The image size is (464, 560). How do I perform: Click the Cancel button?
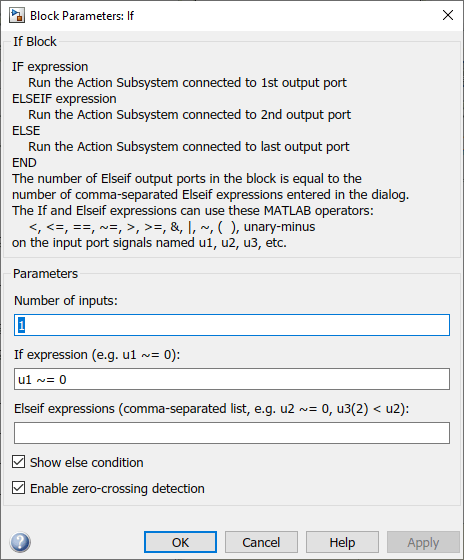pyautogui.click(x=261, y=542)
